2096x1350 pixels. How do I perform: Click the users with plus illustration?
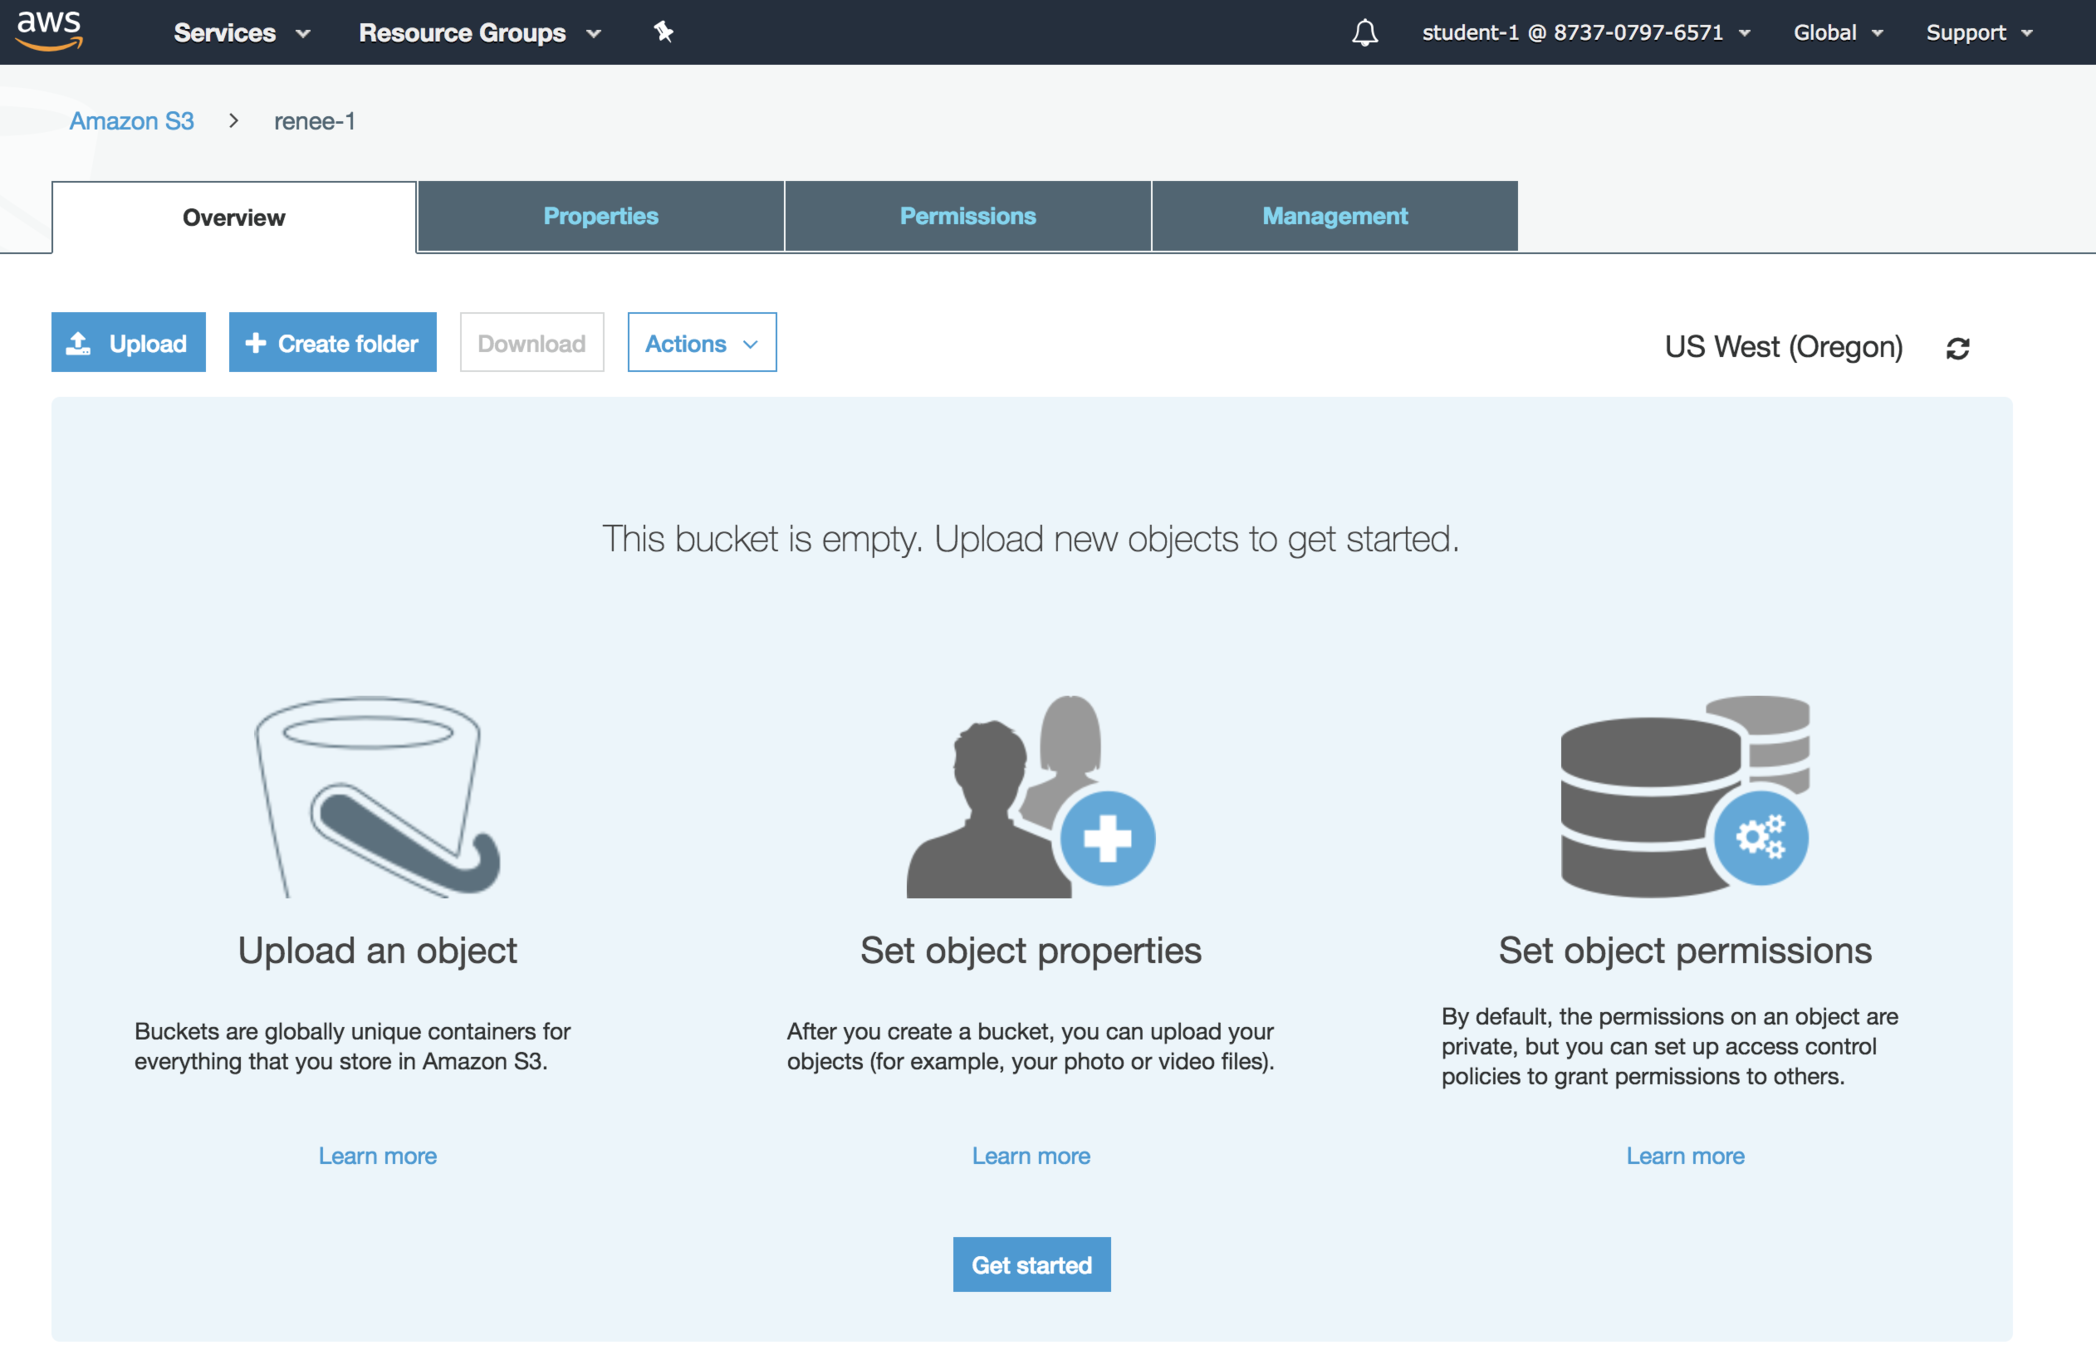1030,796
